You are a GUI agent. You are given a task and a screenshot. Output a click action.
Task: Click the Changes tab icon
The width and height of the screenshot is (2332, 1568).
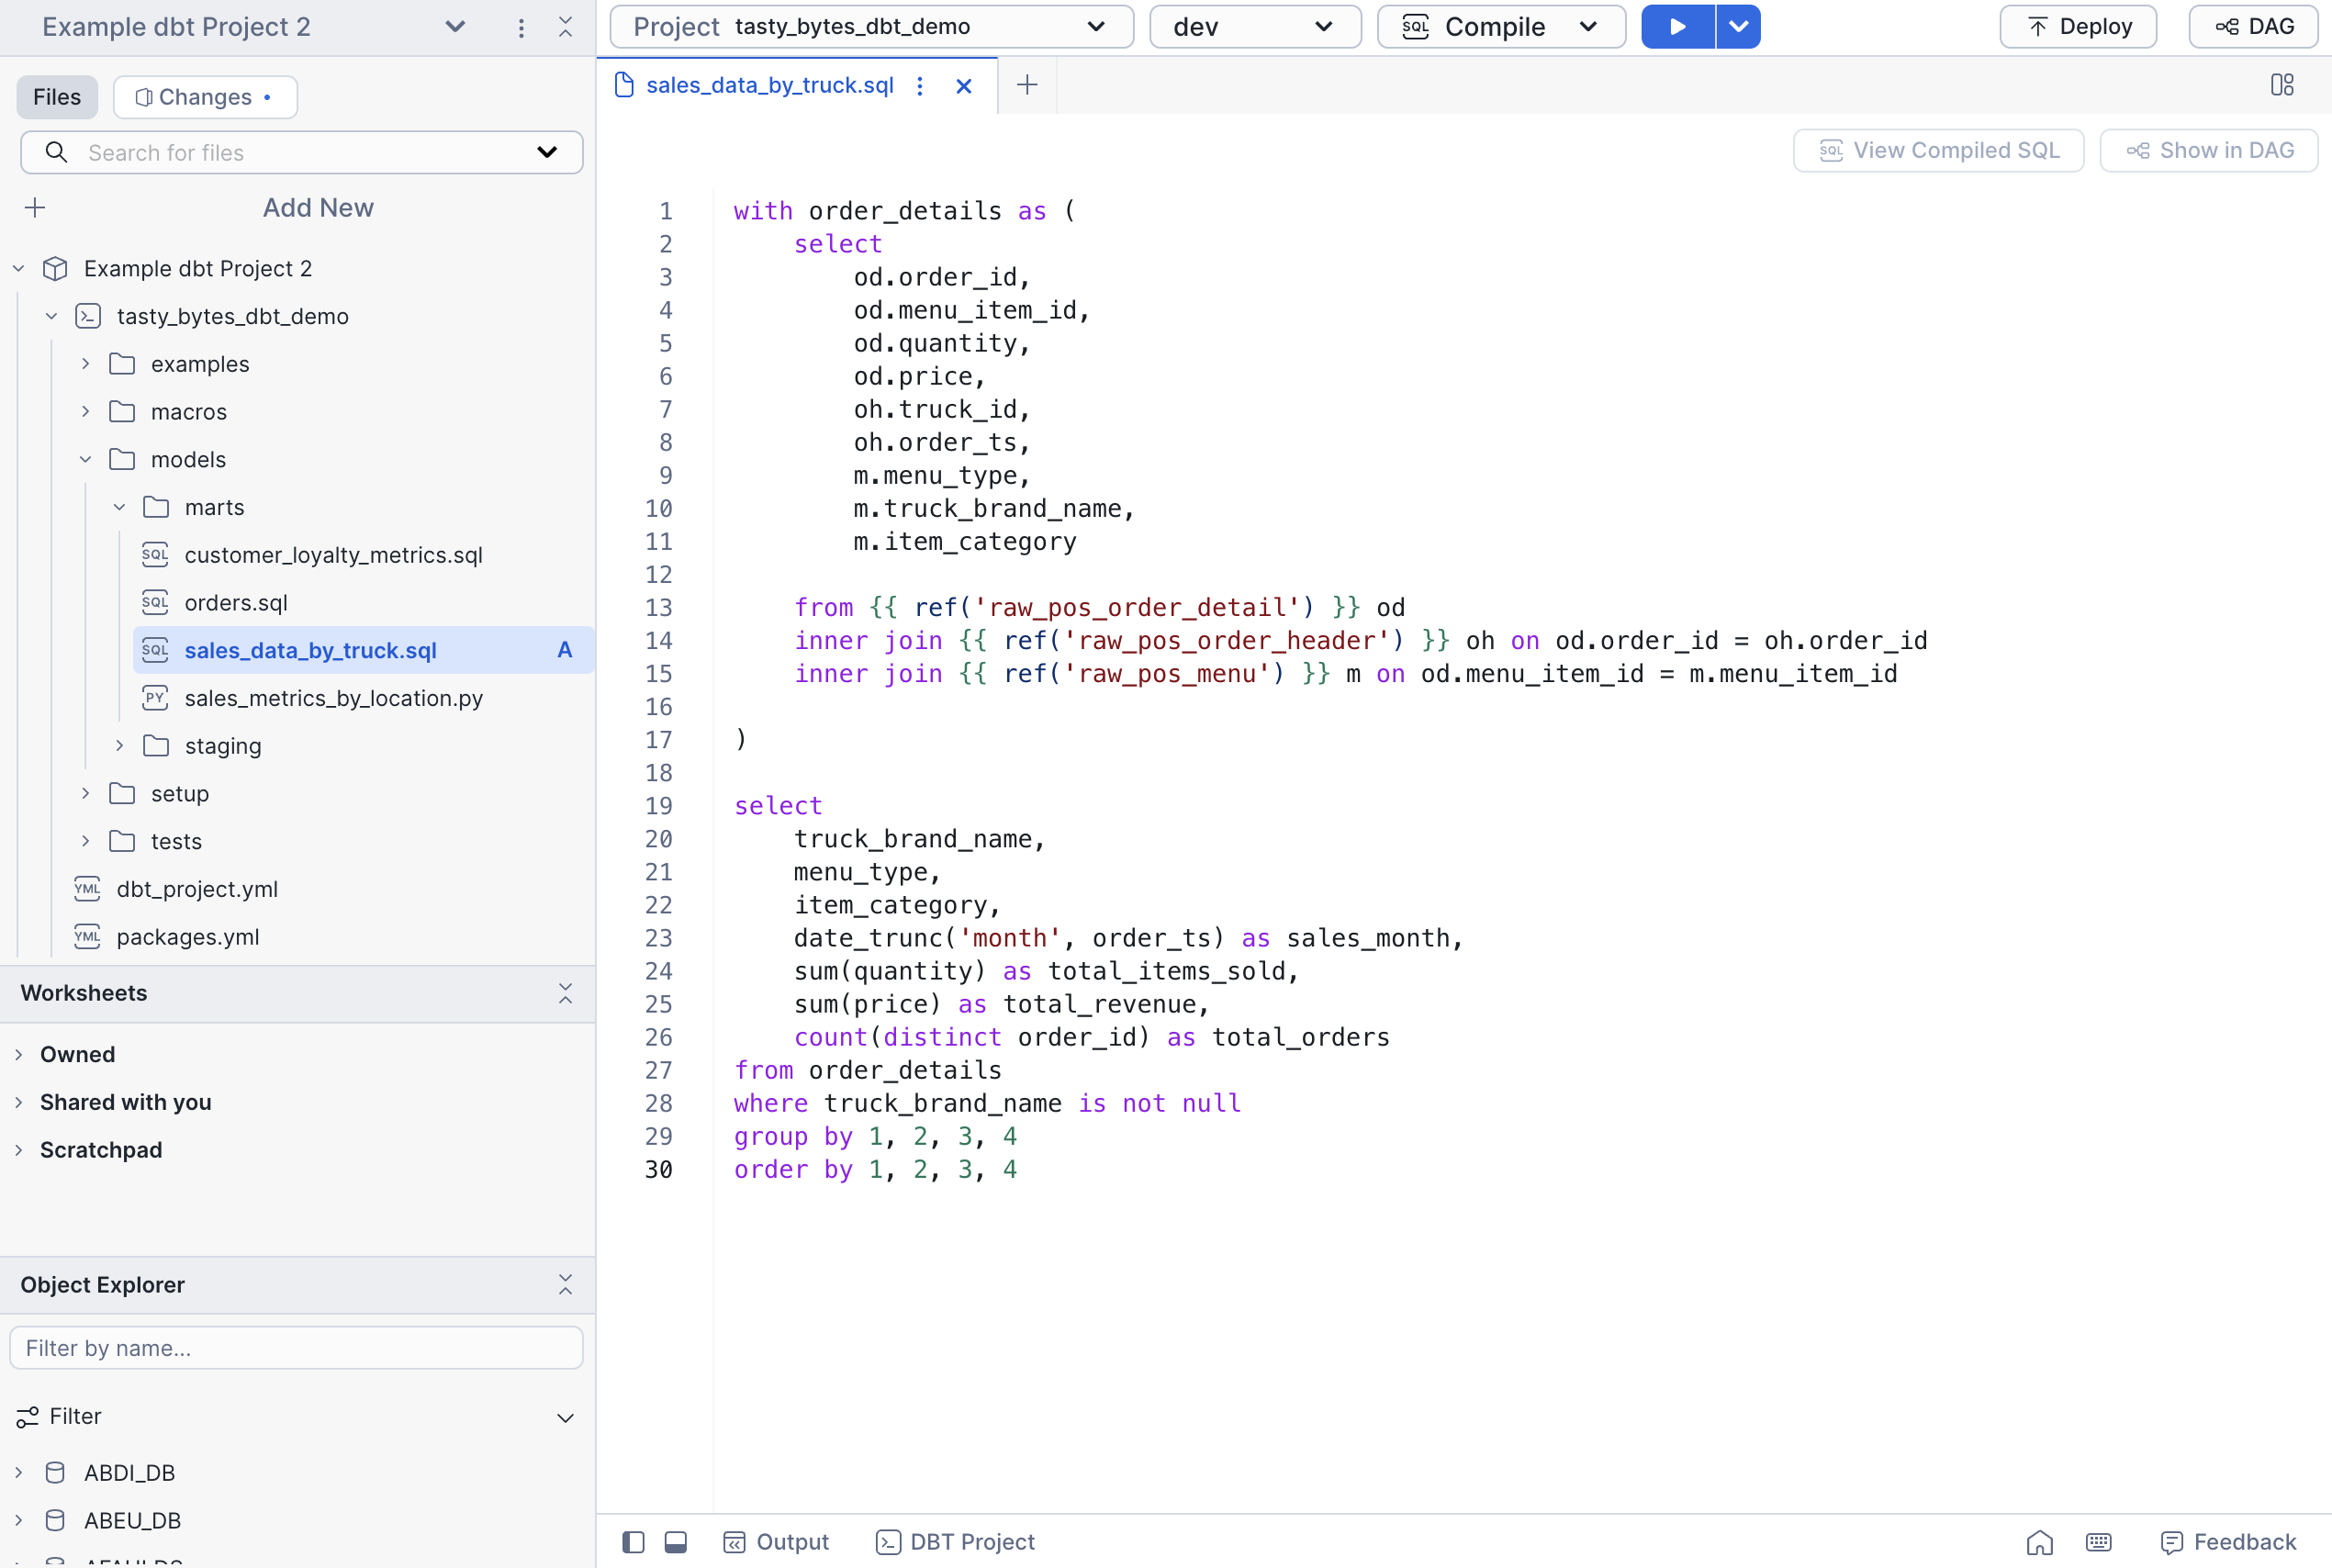[x=143, y=97]
